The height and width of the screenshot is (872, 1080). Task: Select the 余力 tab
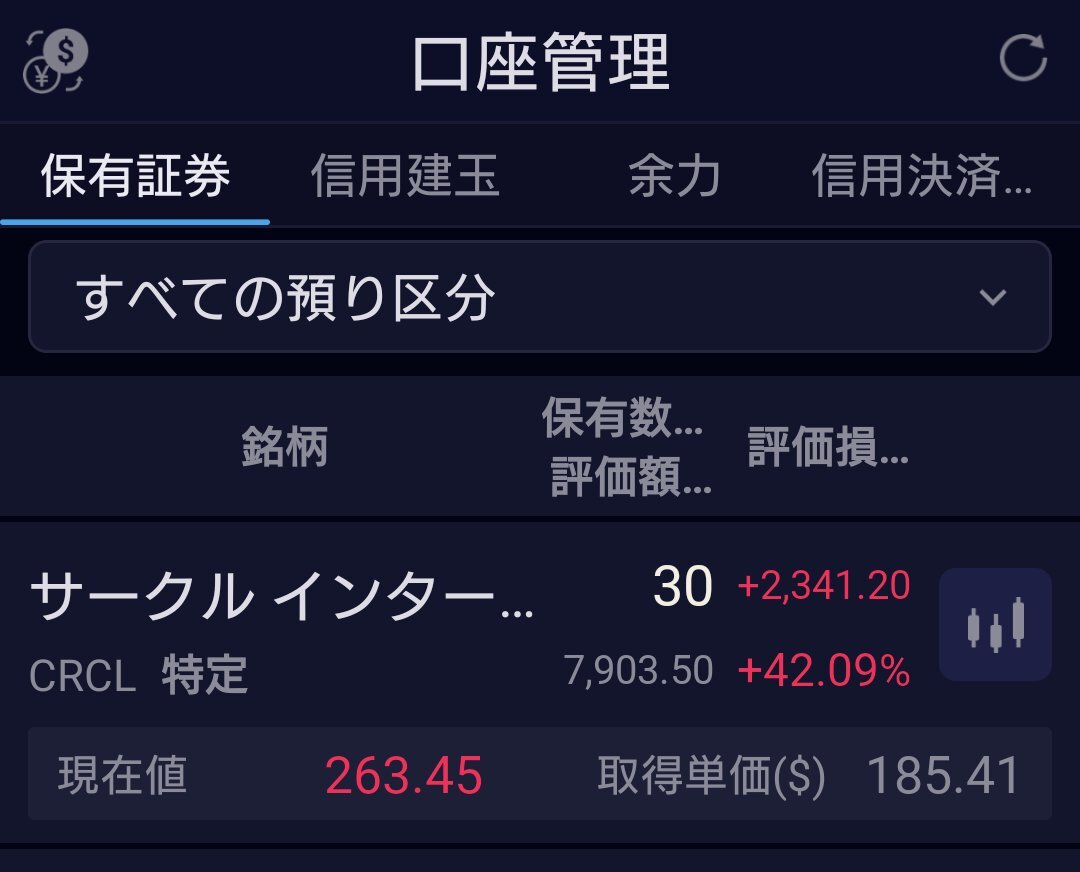[674, 176]
